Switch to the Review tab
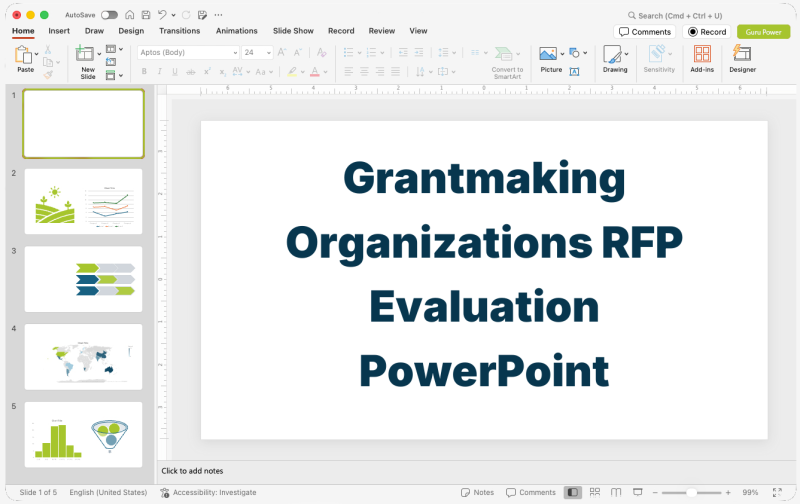 click(x=382, y=31)
